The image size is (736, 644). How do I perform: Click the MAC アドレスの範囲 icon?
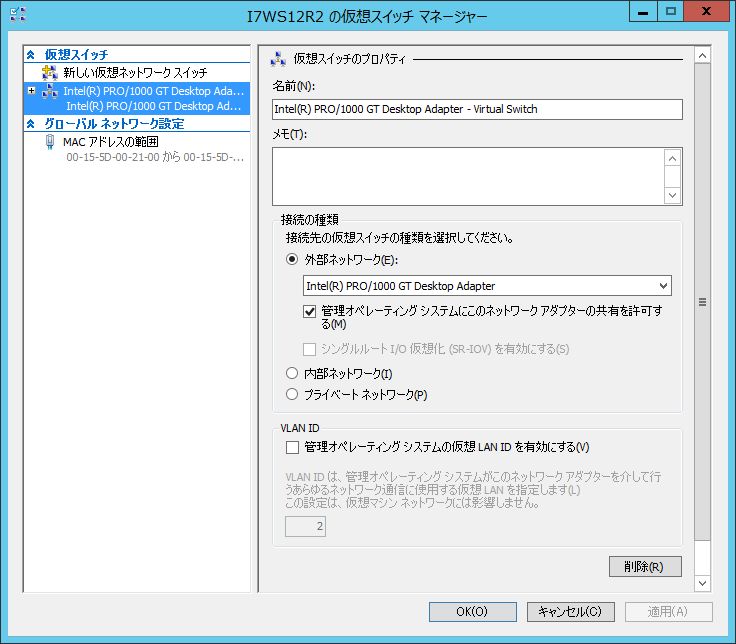(50, 142)
